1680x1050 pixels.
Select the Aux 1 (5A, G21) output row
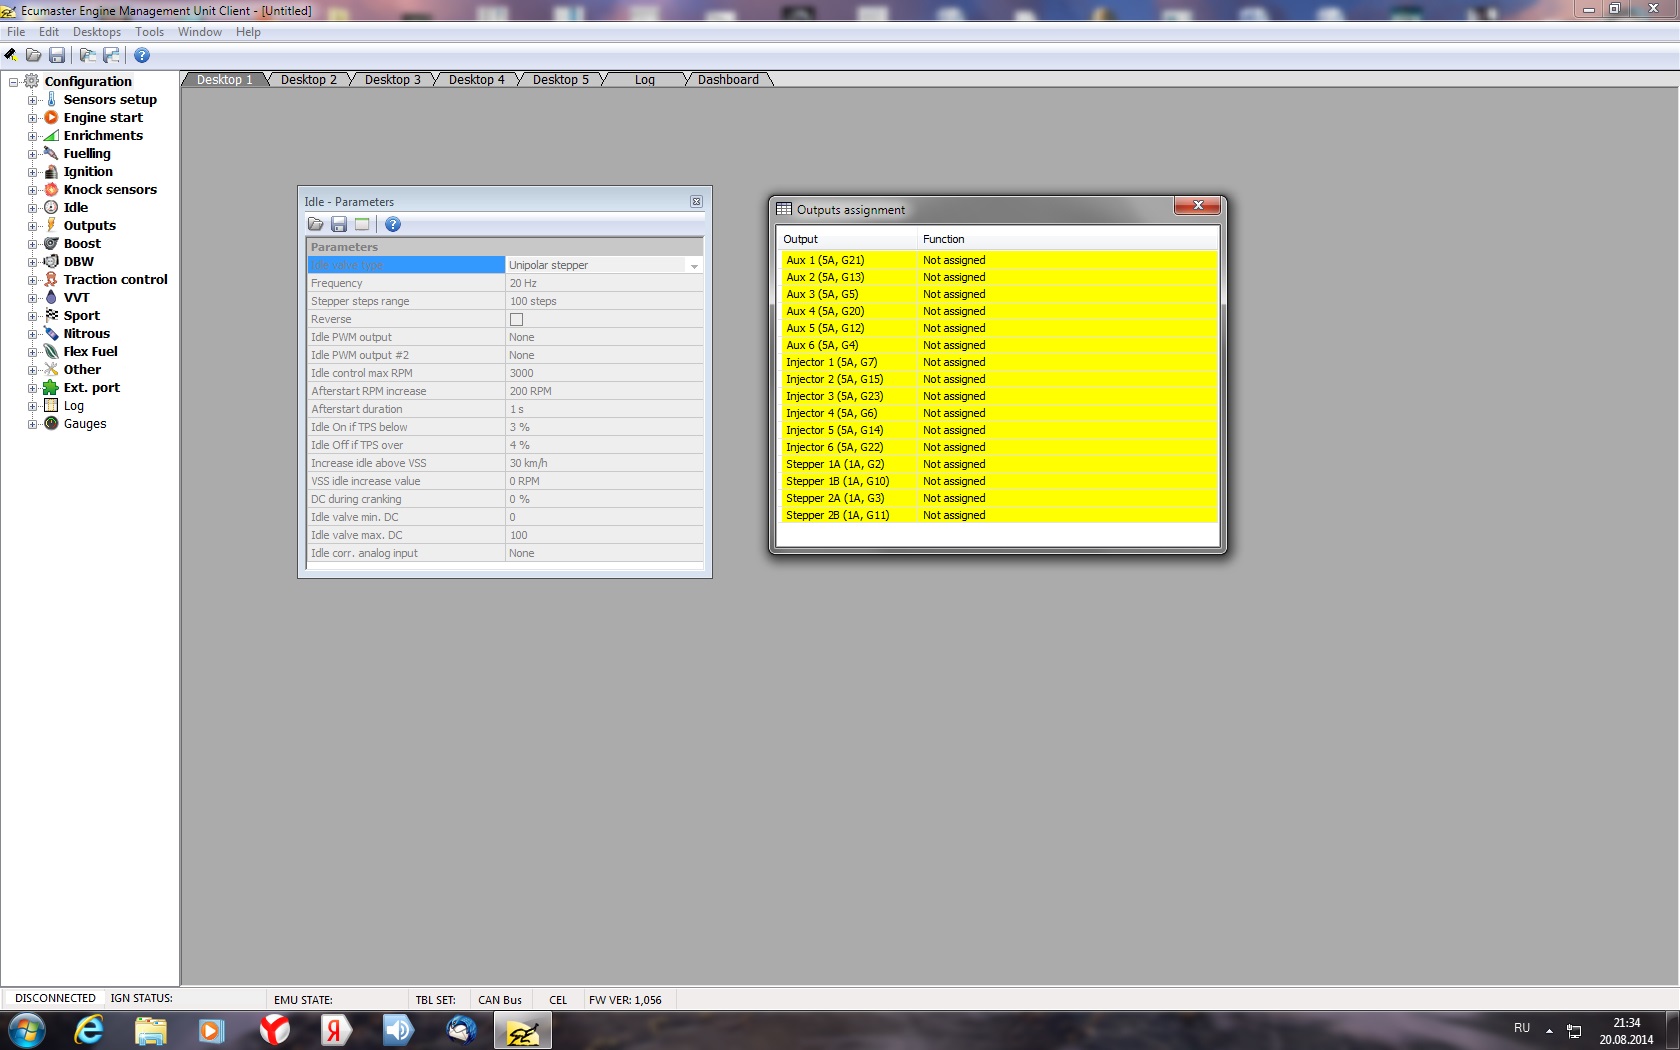(825, 260)
